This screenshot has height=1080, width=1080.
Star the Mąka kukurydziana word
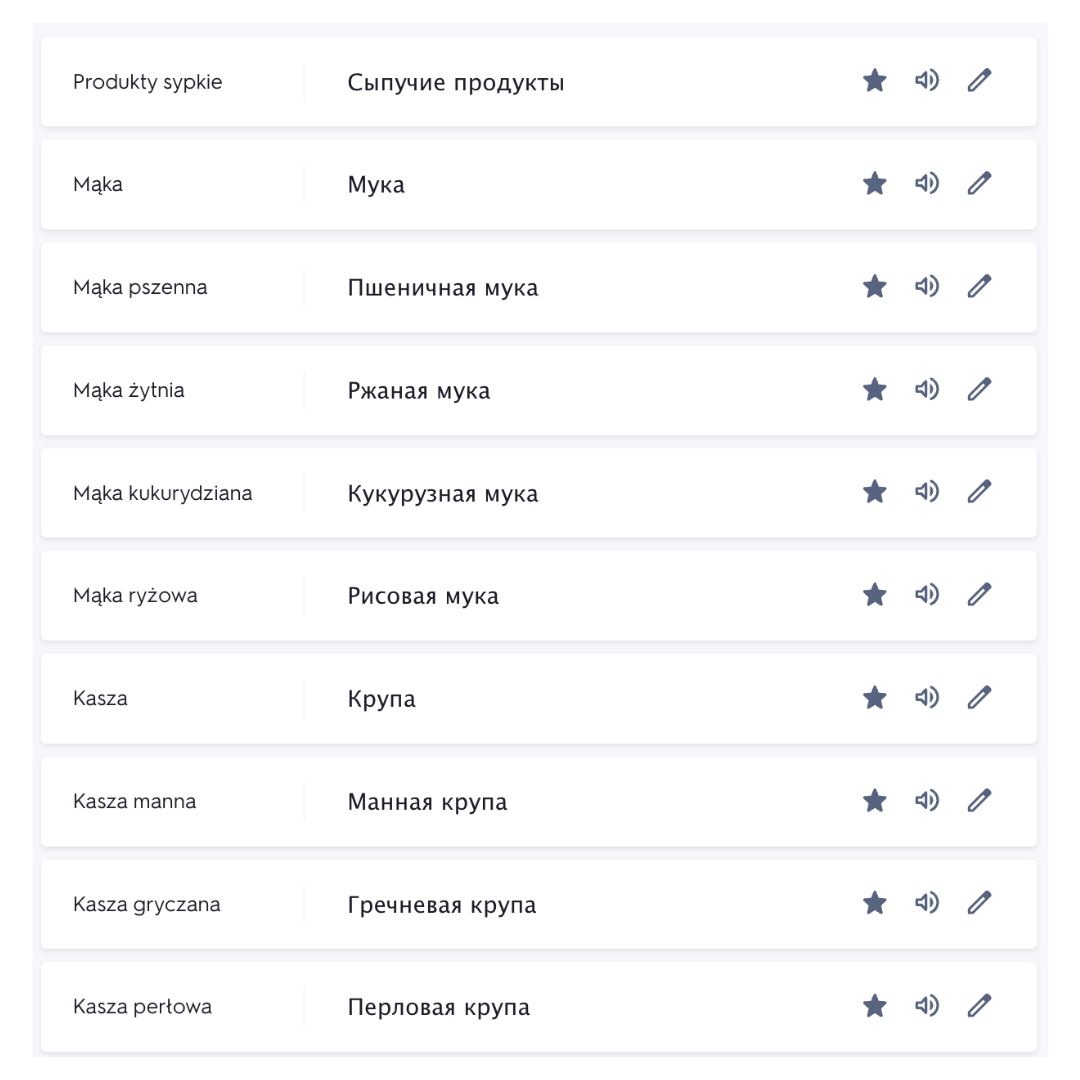(875, 492)
